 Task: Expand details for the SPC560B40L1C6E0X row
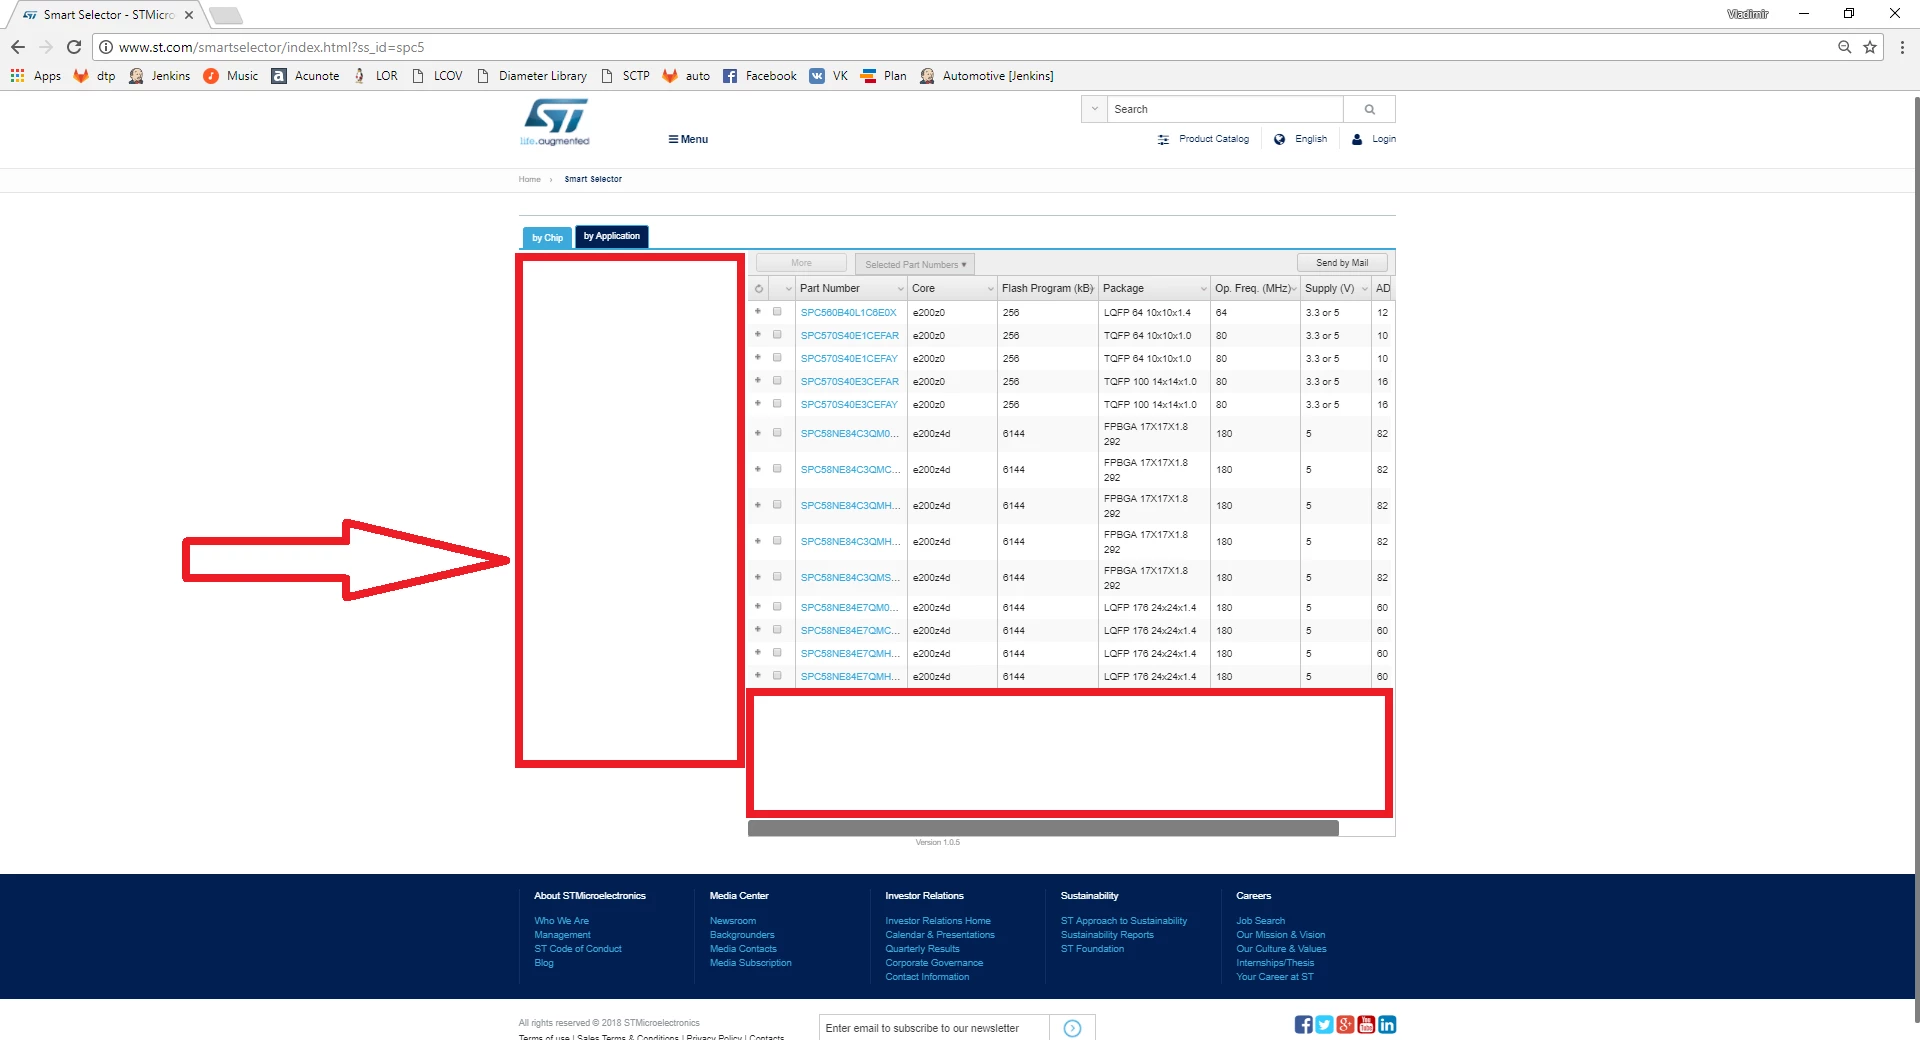[758, 312]
